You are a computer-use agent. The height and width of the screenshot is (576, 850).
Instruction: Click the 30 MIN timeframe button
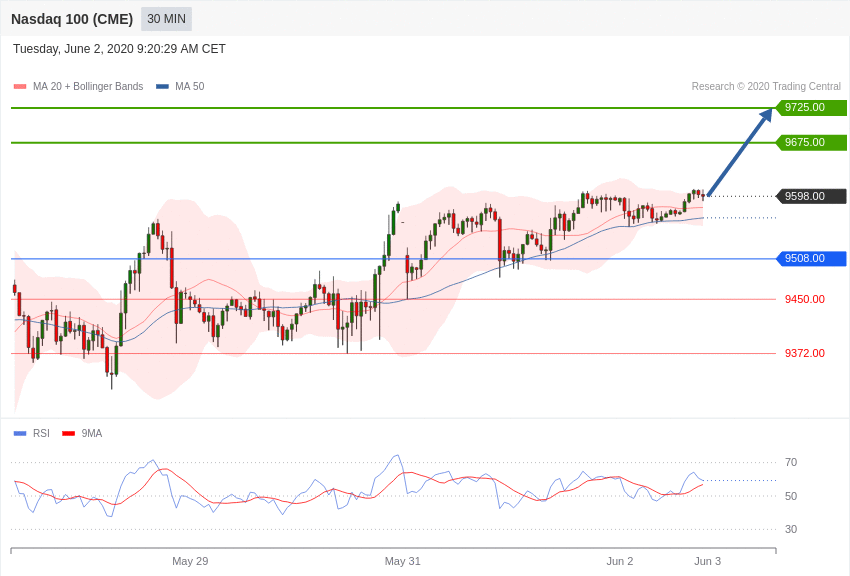coord(166,19)
